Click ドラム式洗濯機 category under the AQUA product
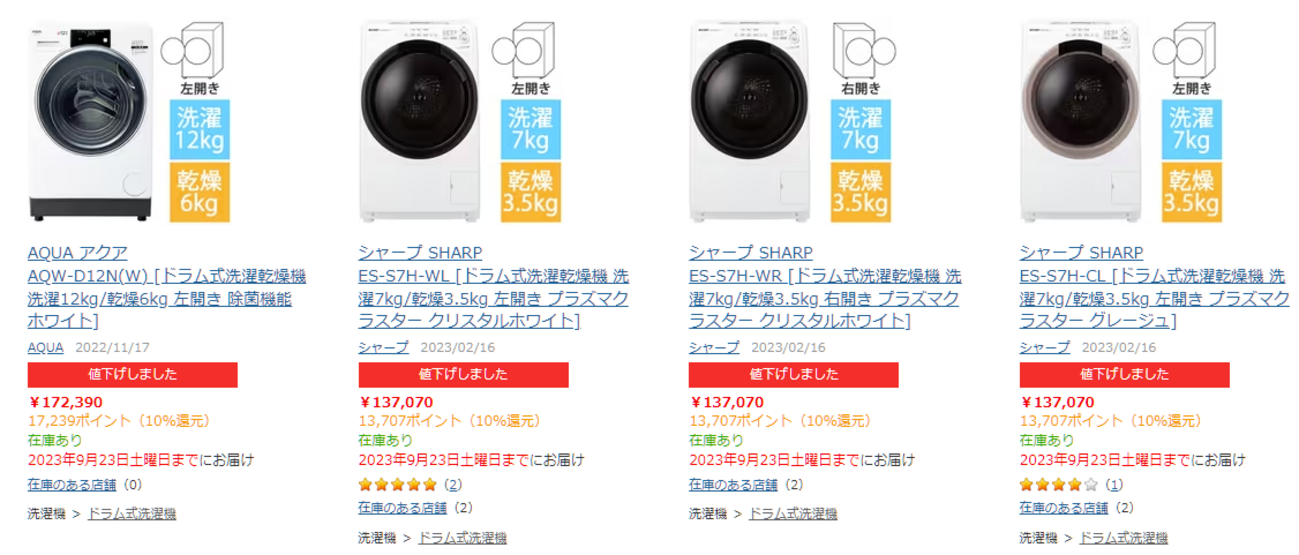The image size is (1299, 555). click(132, 514)
